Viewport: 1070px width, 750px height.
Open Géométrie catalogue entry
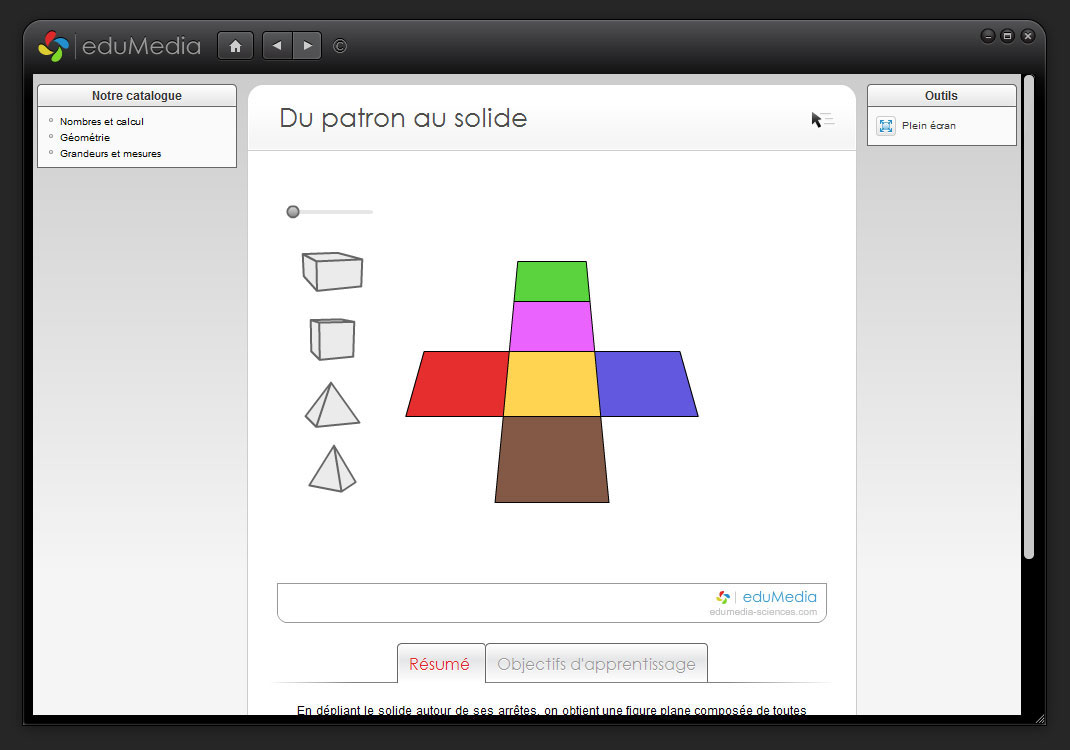pos(85,137)
